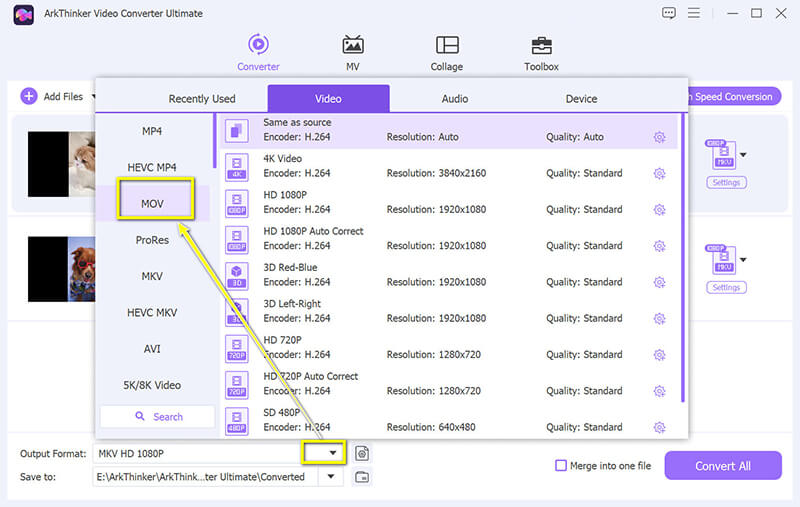Image resolution: width=800 pixels, height=507 pixels.
Task: Select MP4 in the format list
Action: point(152,131)
